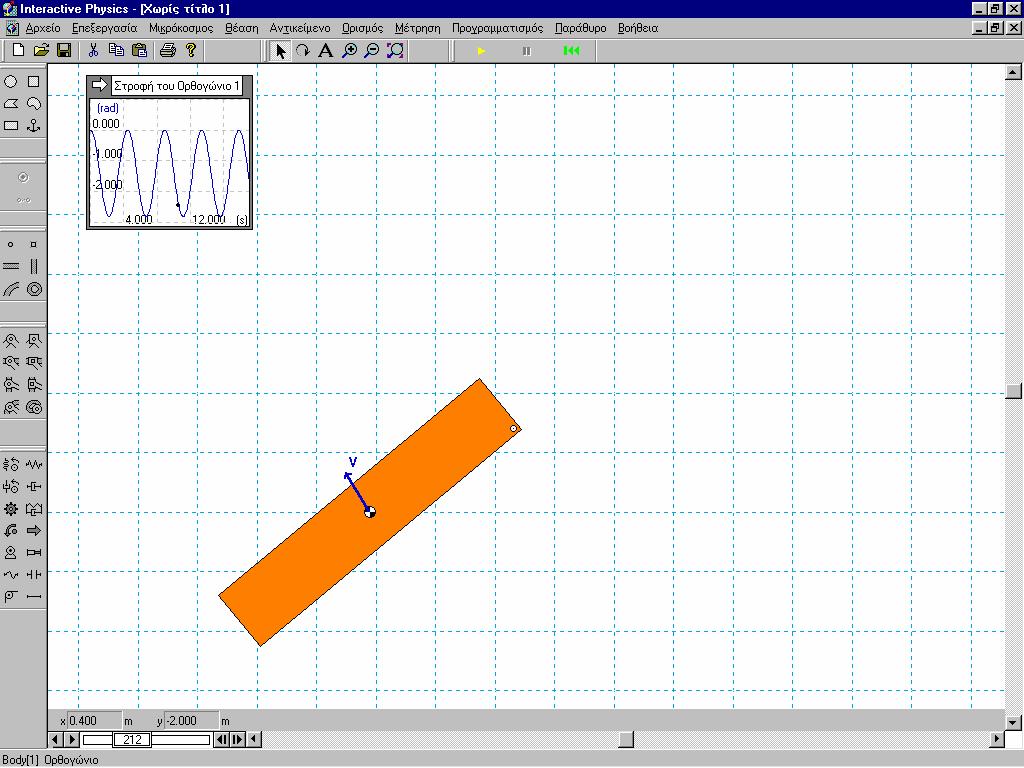Select the Zoom in magnifier
This screenshot has width=1024, height=768.
tap(349, 50)
